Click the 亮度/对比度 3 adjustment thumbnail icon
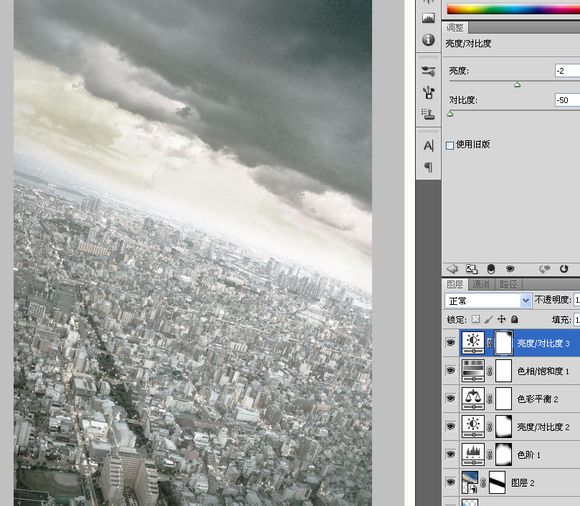Screen dimensions: 580x506 (473, 343)
